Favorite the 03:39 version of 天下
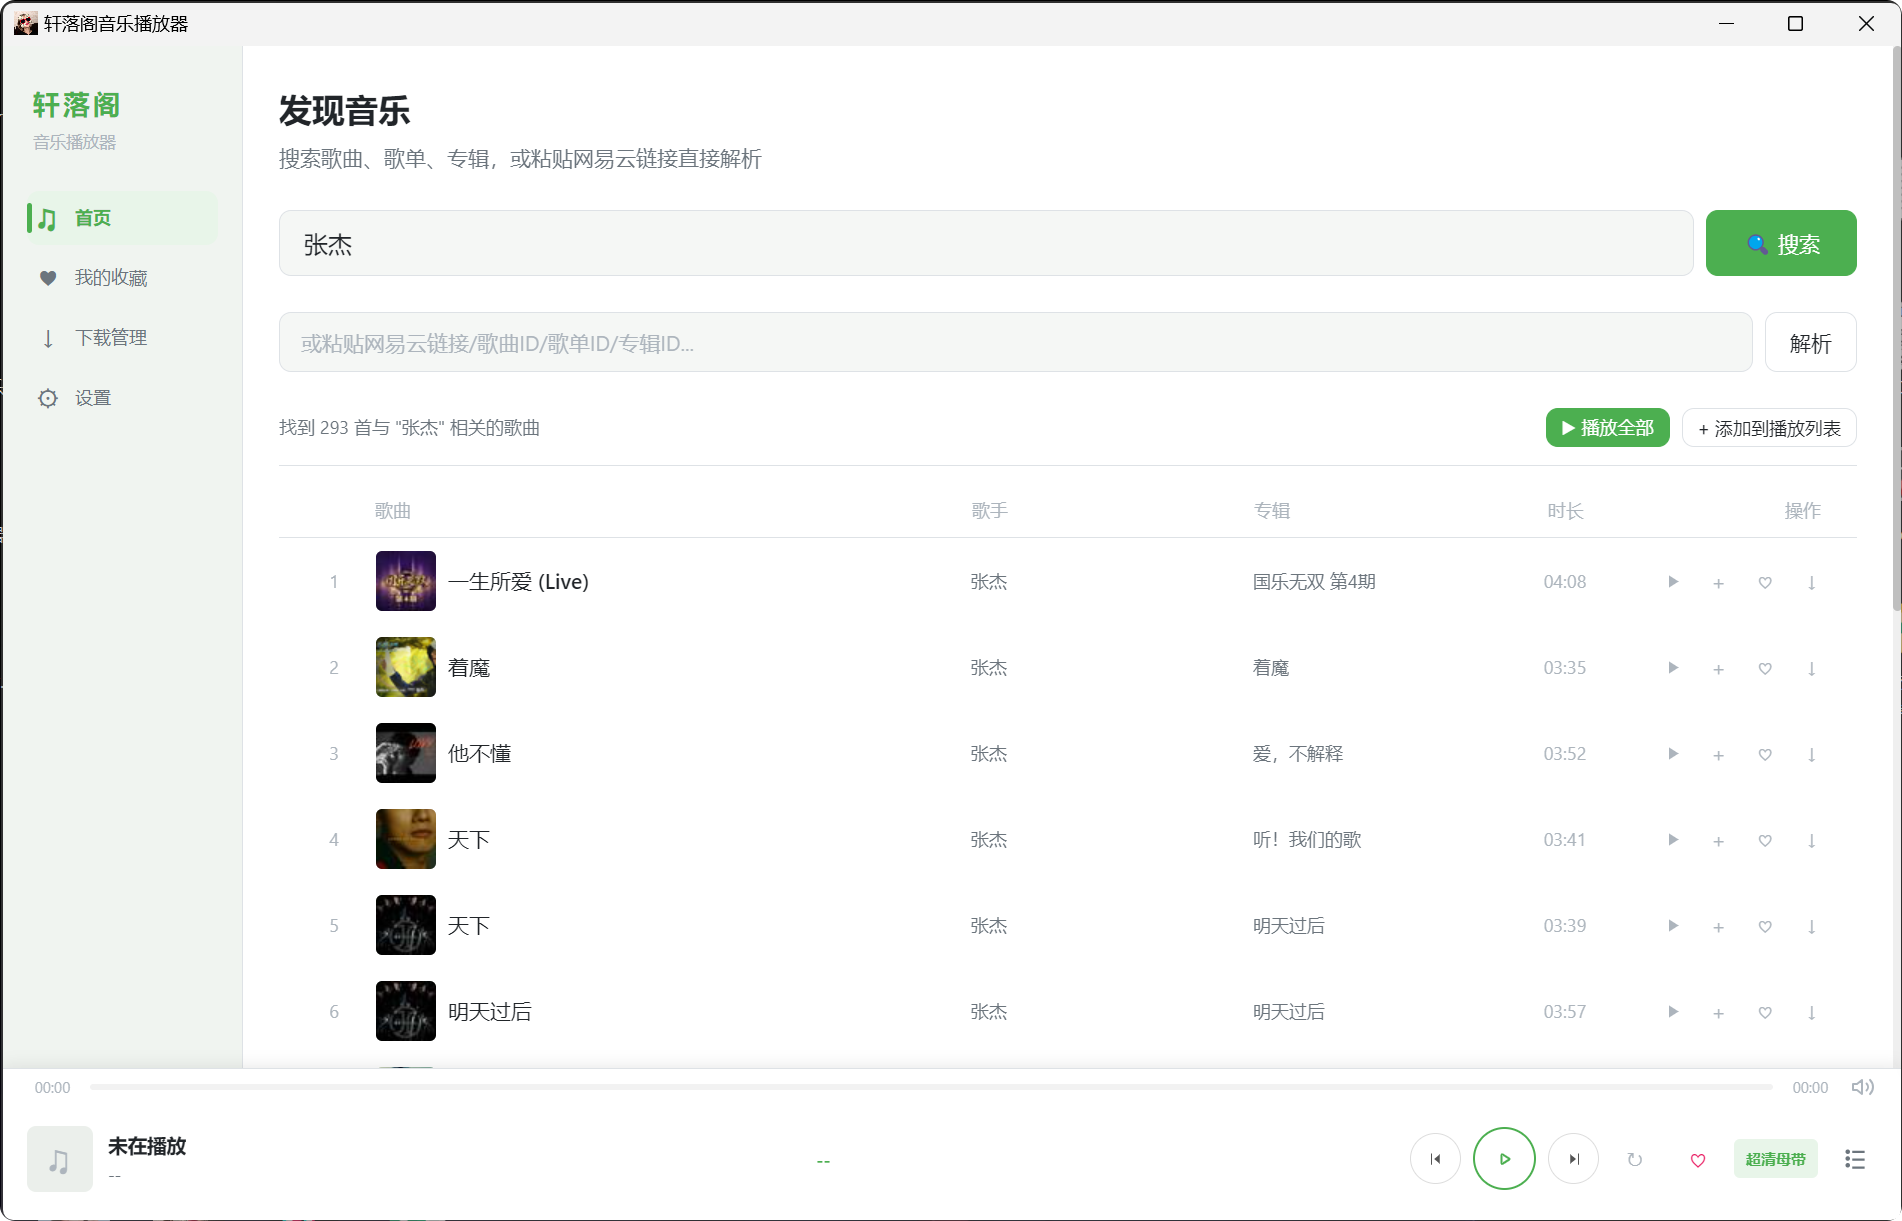 point(1765,927)
